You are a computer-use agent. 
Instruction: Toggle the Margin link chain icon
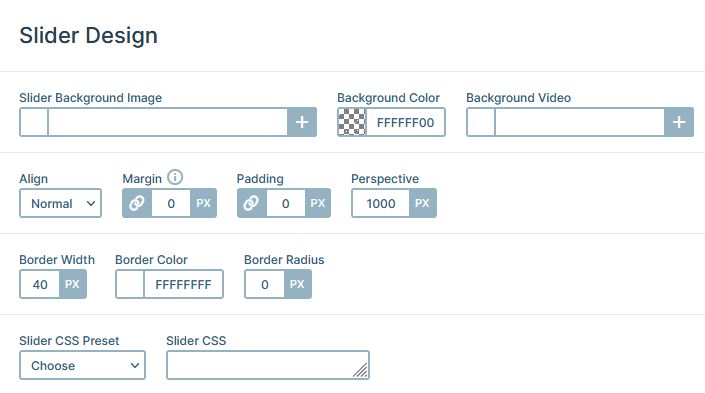137,203
